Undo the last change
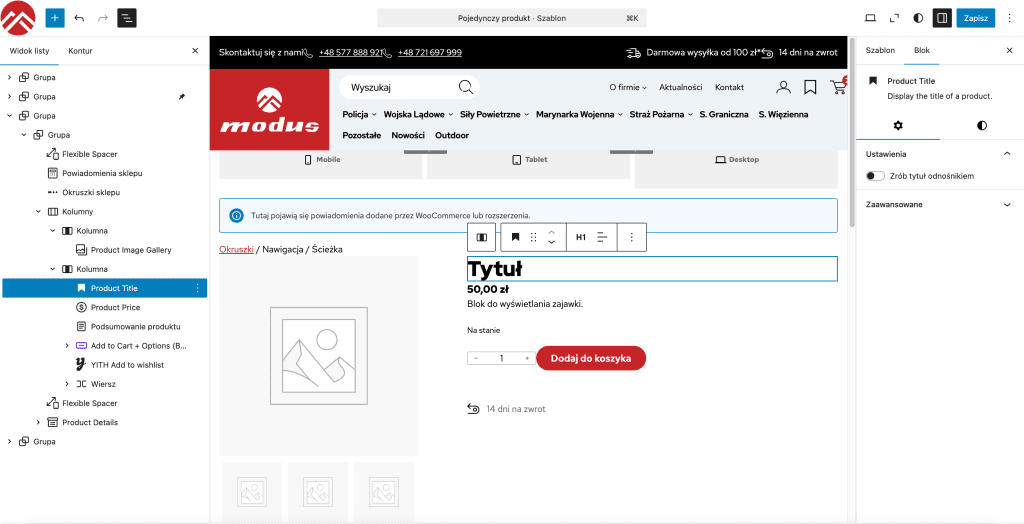The height and width of the screenshot is (524, 1024). click(x=79, y=18)
